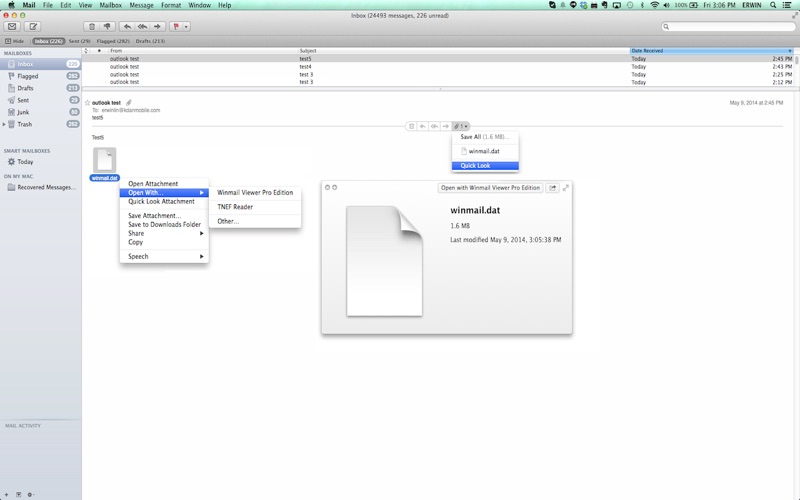This screenshot has height=500, width=800.
Task: Select Inbox (226) in favorites bar
Action: [x=48, y=41]
